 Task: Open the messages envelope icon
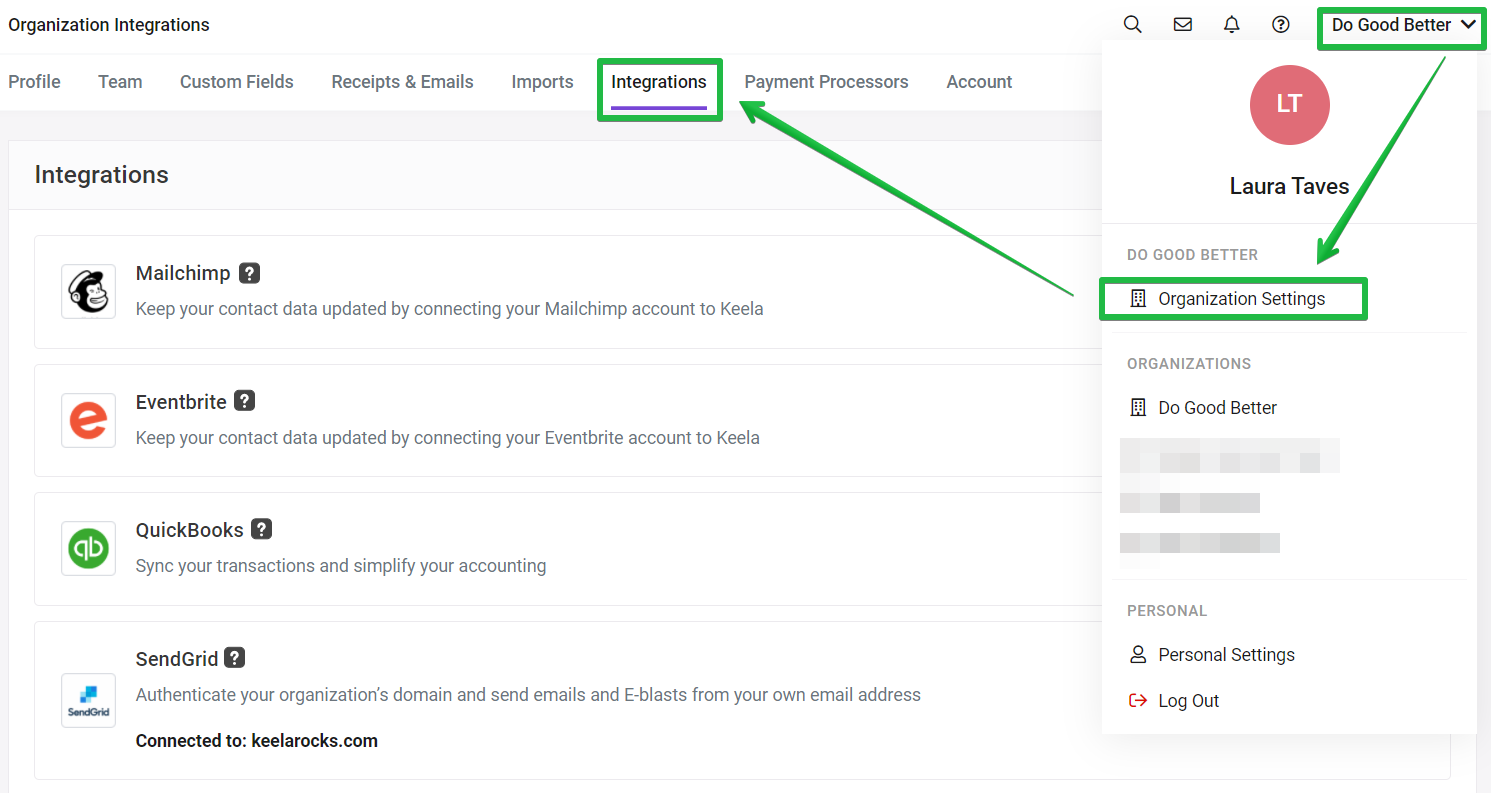click(x=1182, y=25)
